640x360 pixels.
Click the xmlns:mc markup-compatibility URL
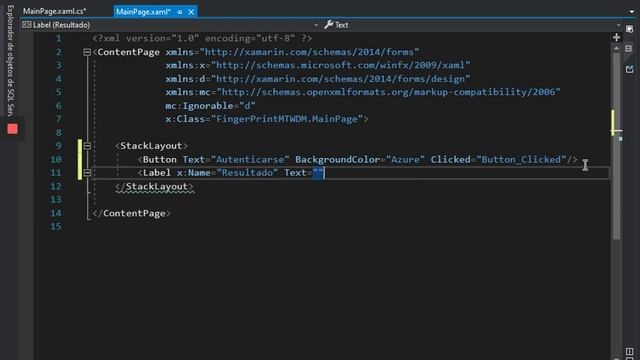click(x=388, y=92)
